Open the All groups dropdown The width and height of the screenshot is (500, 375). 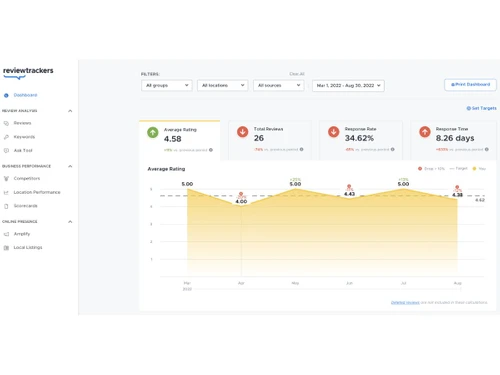167,85
